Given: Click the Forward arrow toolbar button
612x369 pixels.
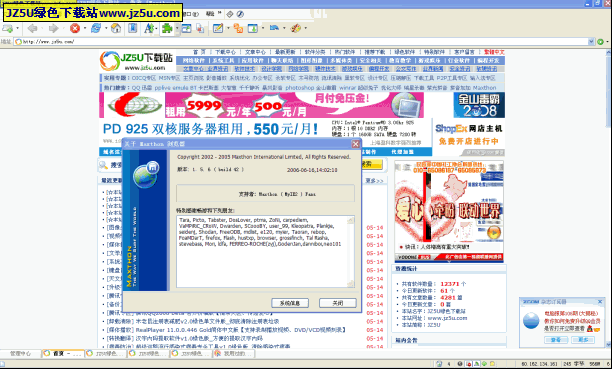Looking at the screenshot, I should pos(53,28).
